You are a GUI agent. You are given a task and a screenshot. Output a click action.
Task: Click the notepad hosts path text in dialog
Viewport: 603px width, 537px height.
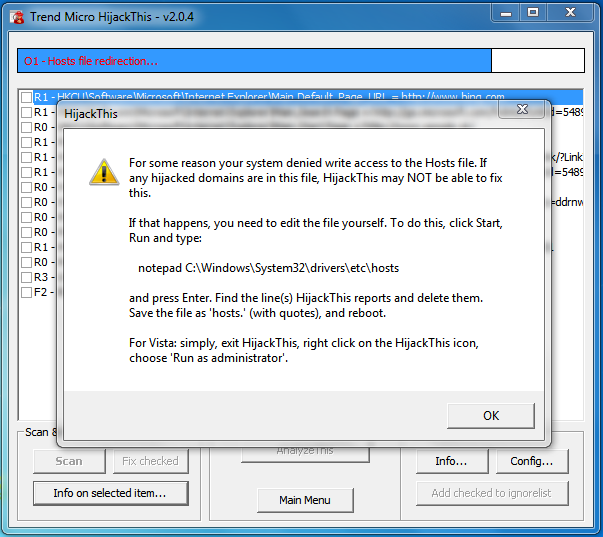pos(268,268)
